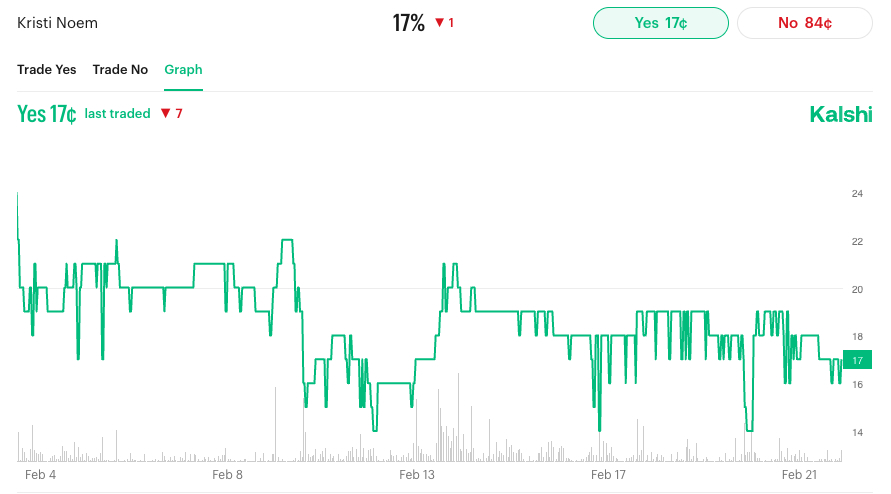Click the last traded label
Image resolution: width=891 pixels, height=494 pixels.
(x=117, y=114)
